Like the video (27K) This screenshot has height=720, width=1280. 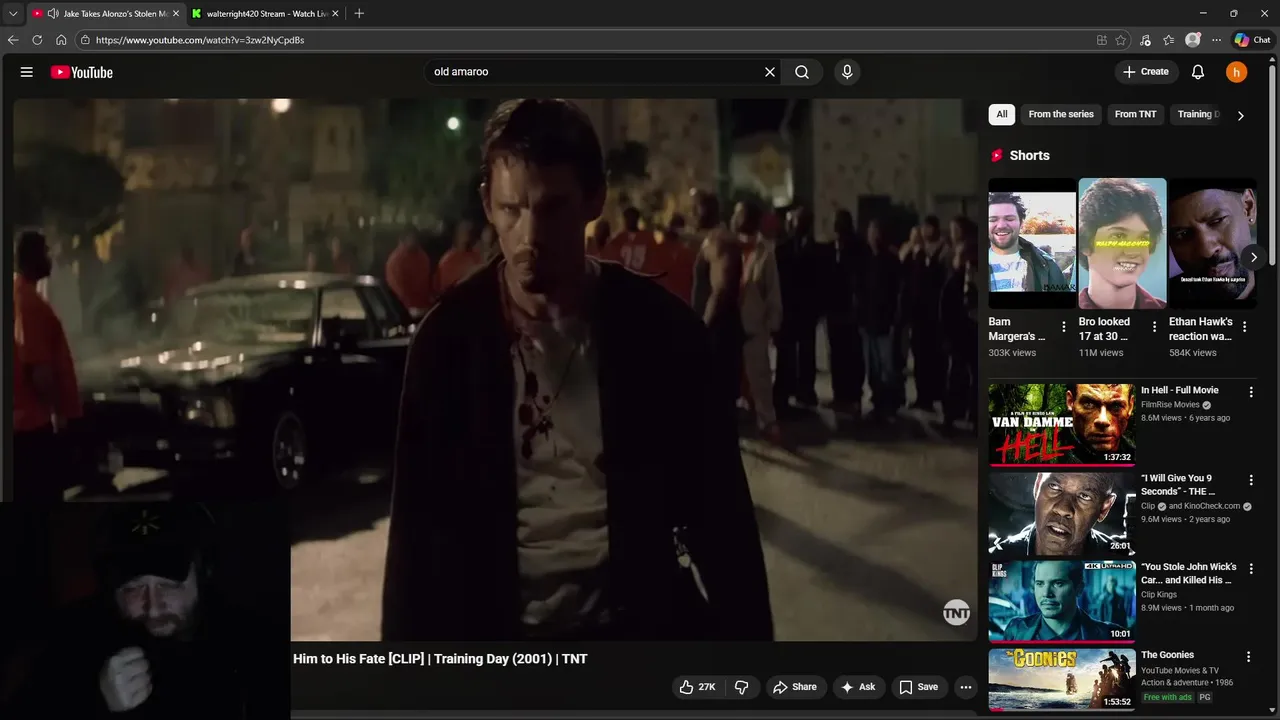pyautogui.click(x=698, y=687)
